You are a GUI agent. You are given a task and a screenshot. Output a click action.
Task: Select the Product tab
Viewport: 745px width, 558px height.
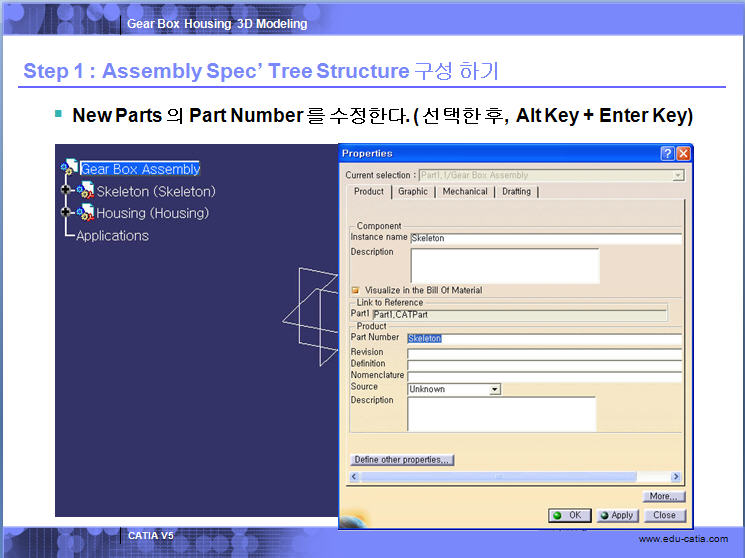[x=368, y=192]
